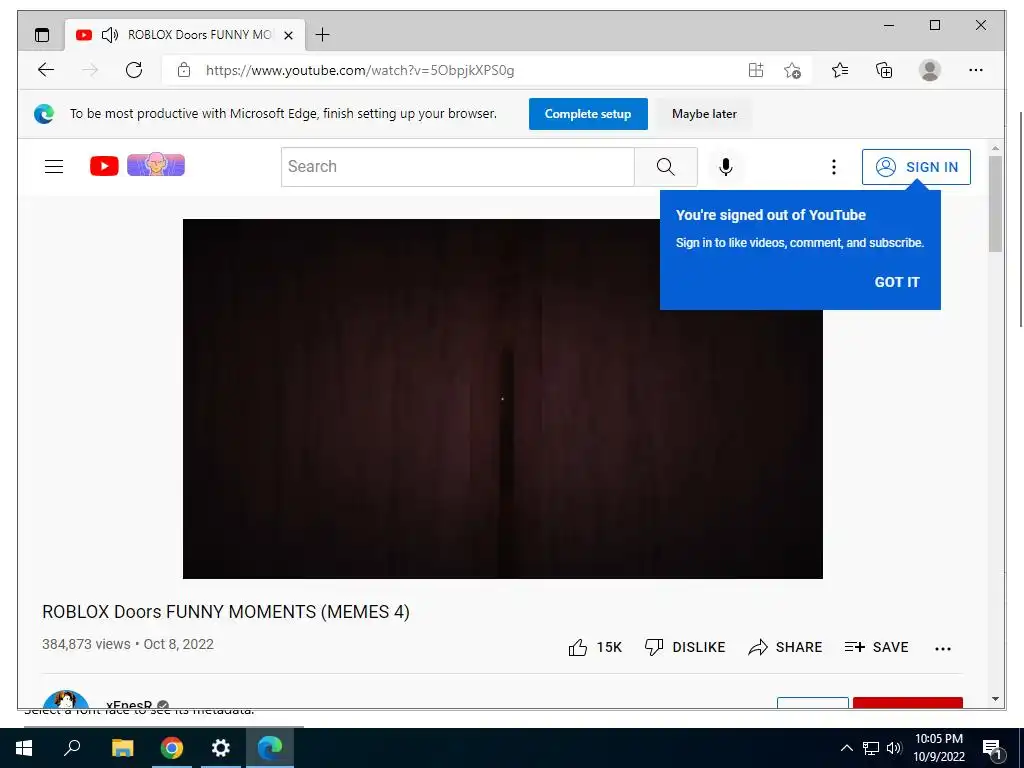The height and width of the screenshot is (768, 1024).
Task: Open the network status tray icon
Action: pyautogui.click(x=871, y=748)
